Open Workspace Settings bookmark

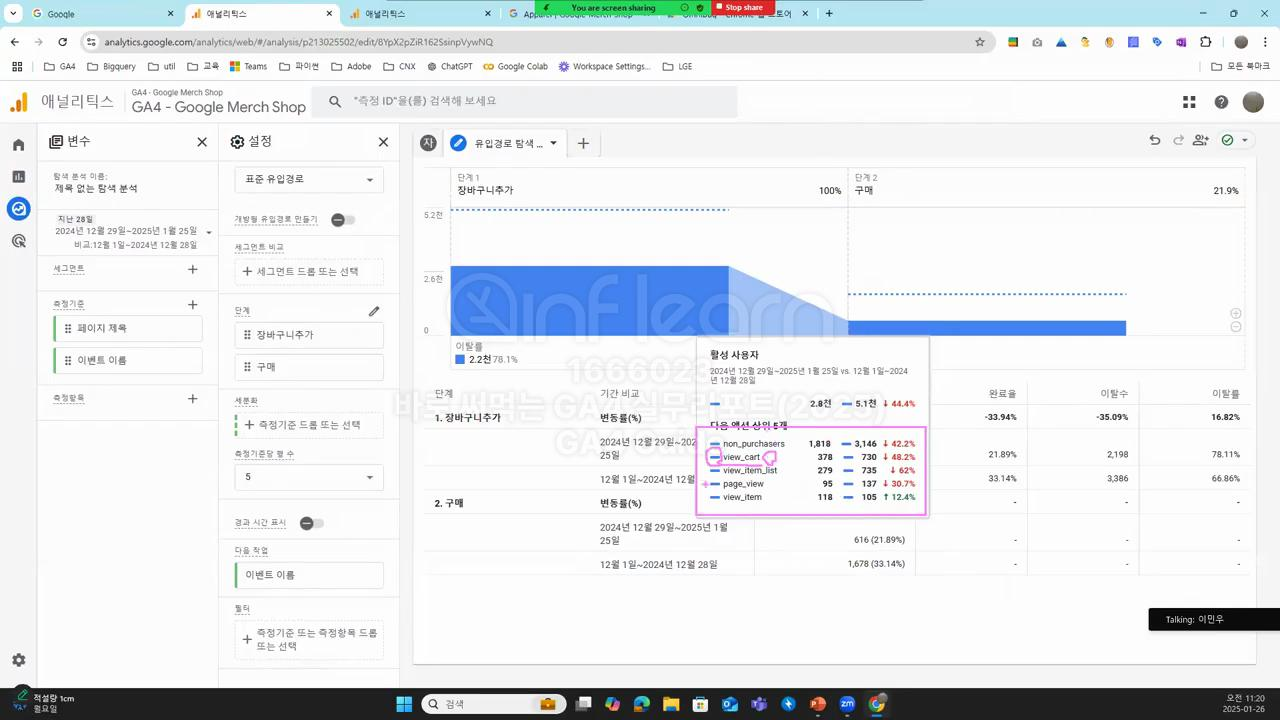tap(605, 66)
